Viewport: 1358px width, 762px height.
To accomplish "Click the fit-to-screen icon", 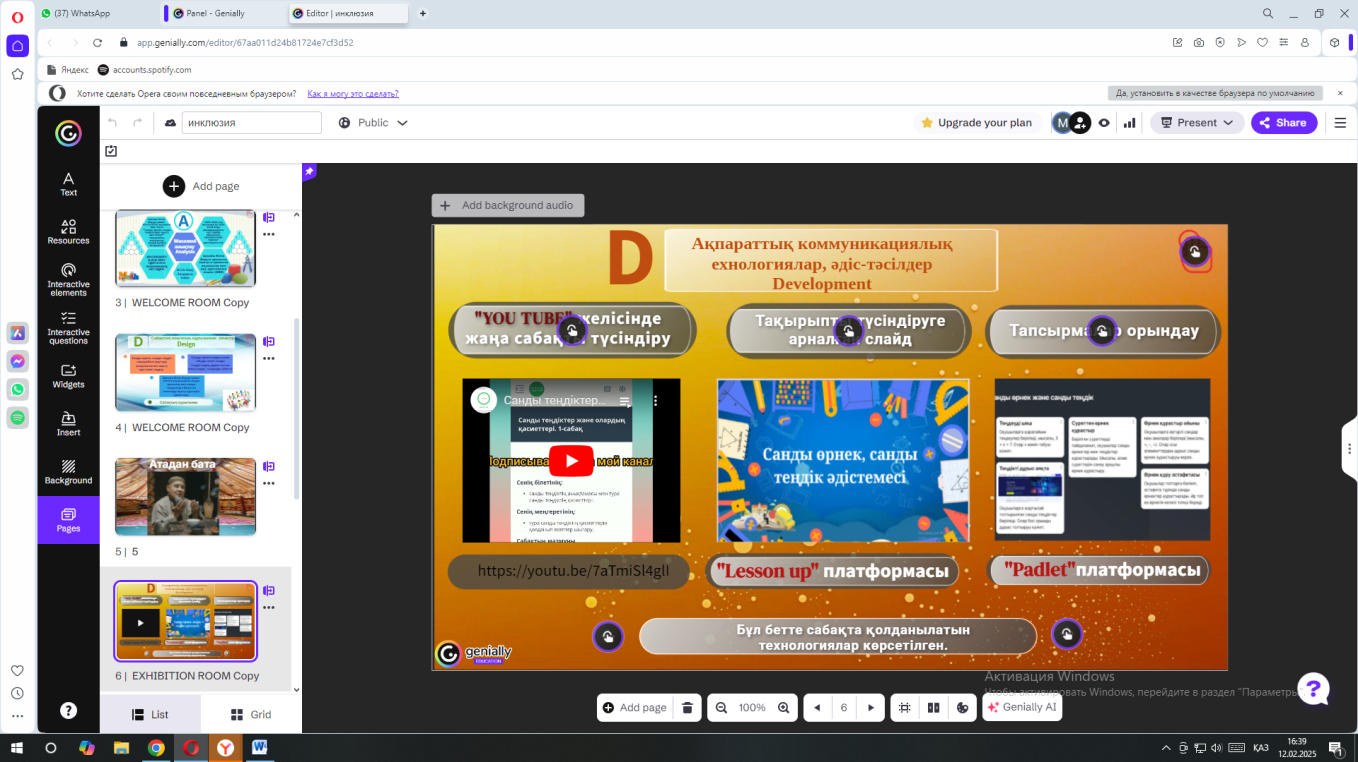I will coord(904,708).
